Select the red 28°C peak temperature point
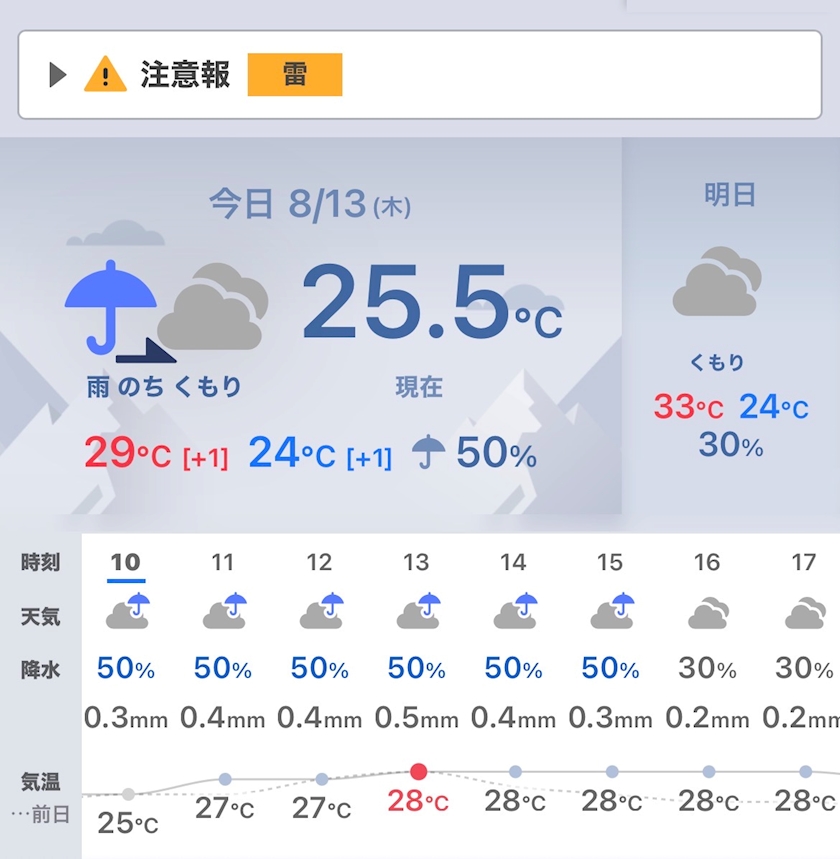 coord(419,772)
